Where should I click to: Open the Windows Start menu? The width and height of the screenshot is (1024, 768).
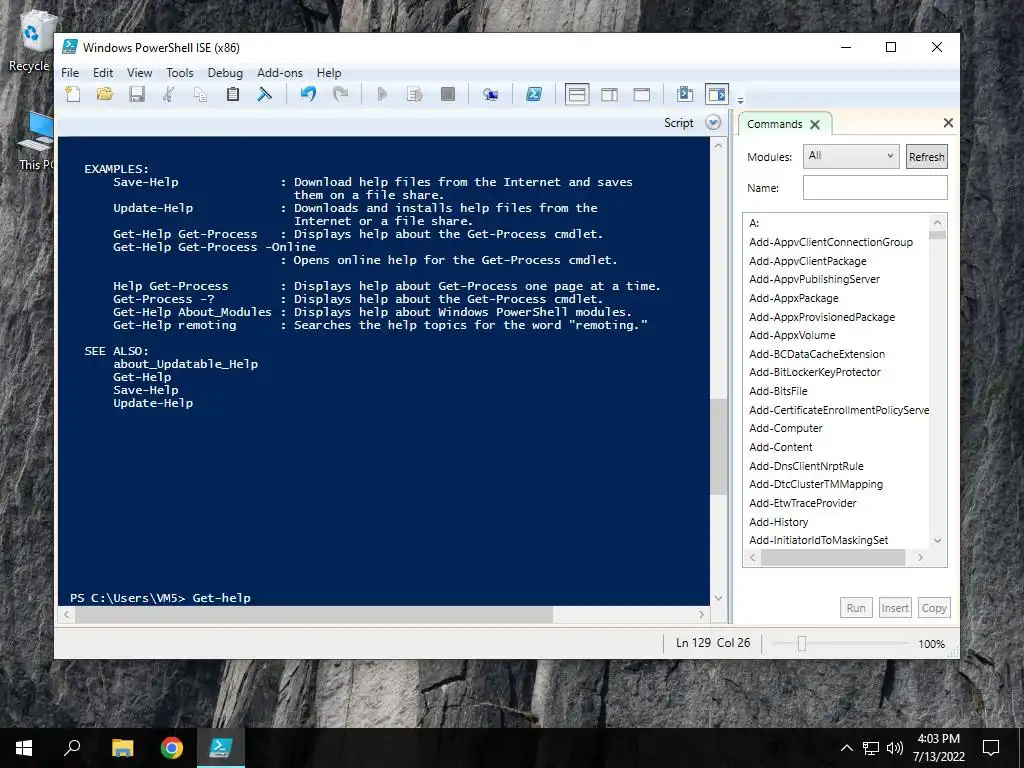[x=24, y=748]
